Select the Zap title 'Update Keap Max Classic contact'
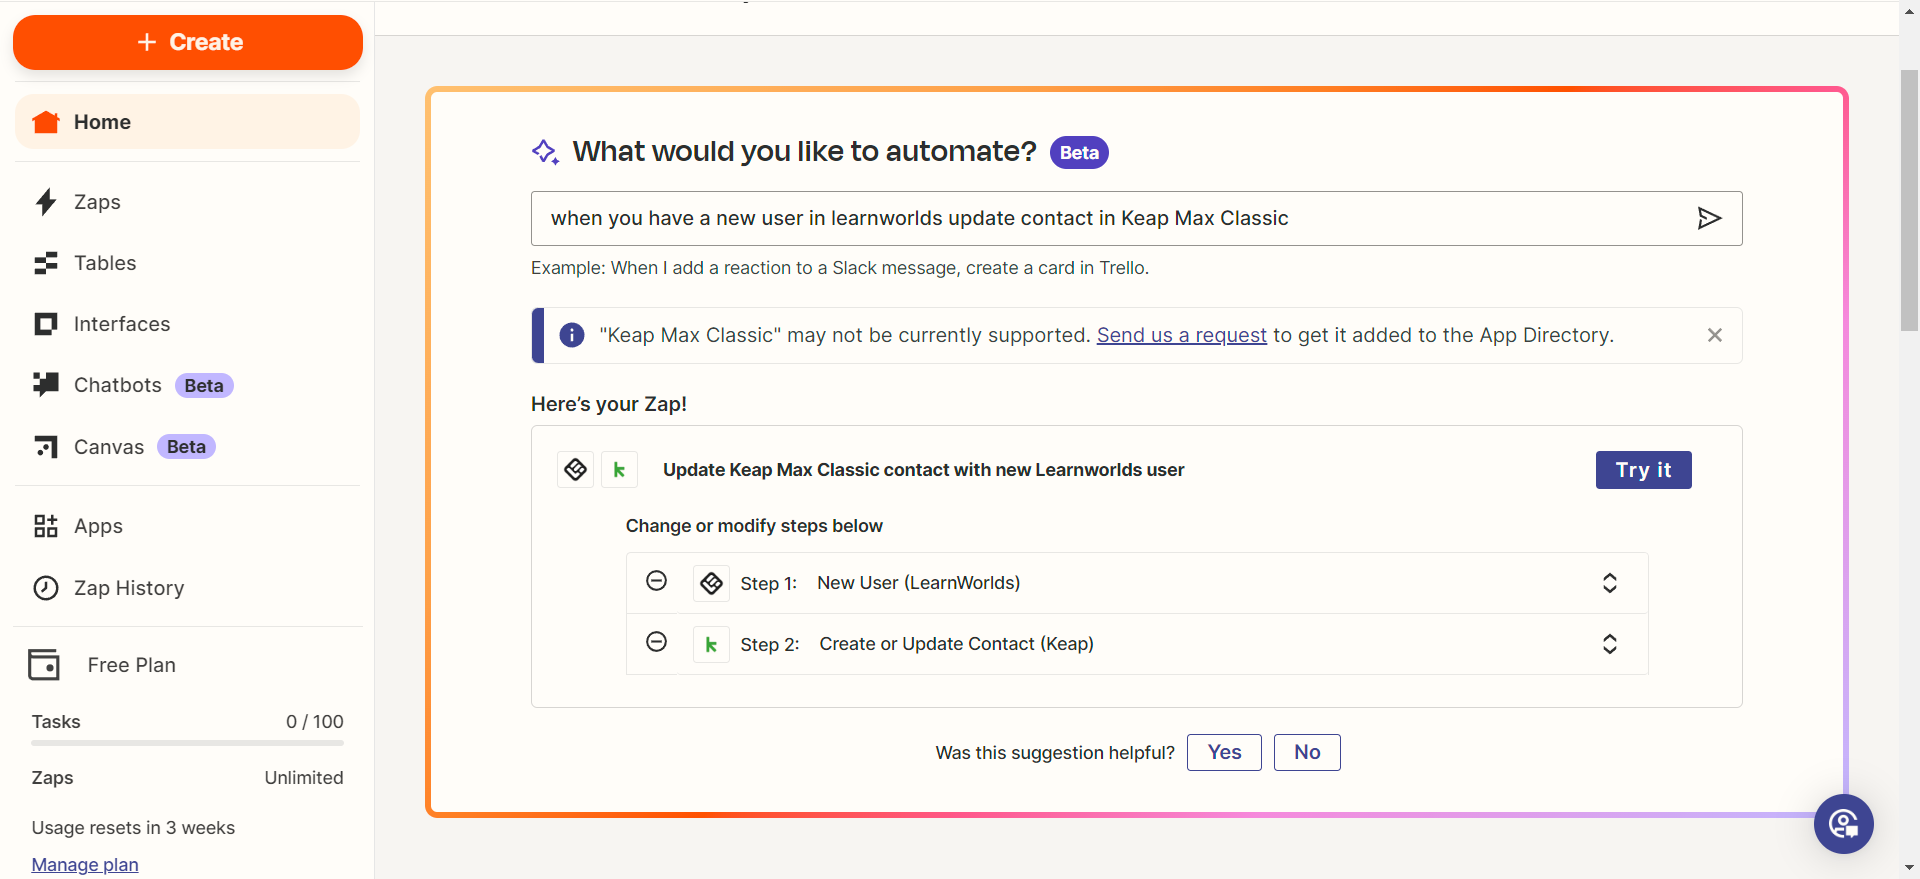This screenshot has width=1920, height=879. tap(923, 470)
